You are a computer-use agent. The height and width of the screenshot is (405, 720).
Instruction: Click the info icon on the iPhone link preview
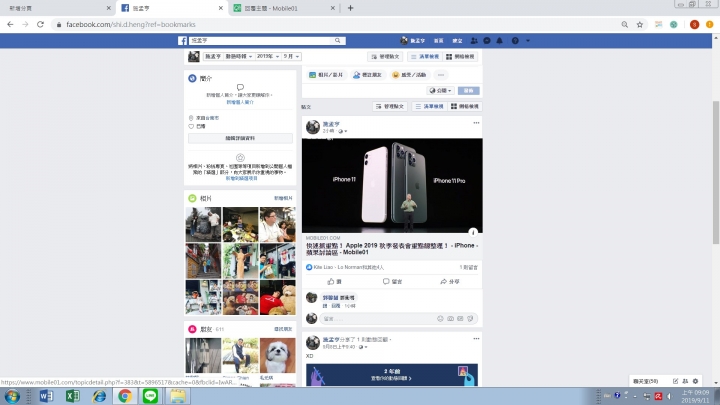coord(473,232)
